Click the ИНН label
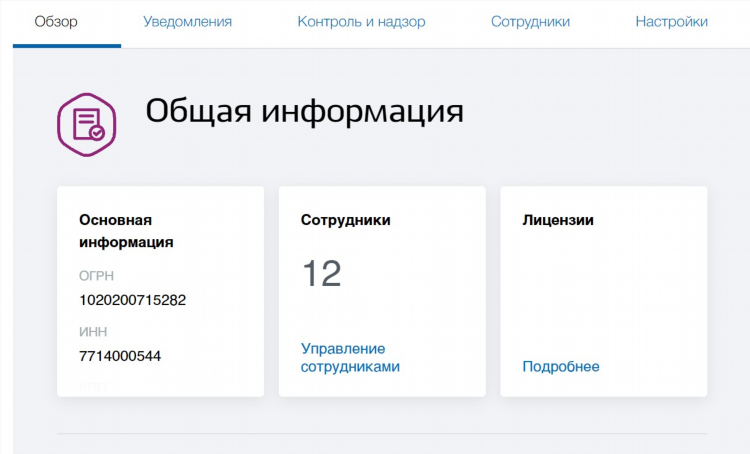The width and height of the screenshot is (750, 454). point(93,332)
